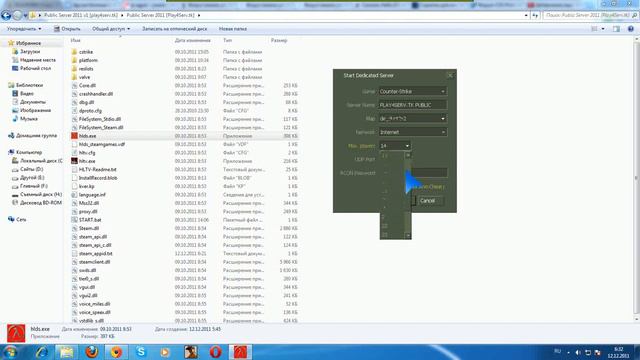Click the RU language indicator

558,351
